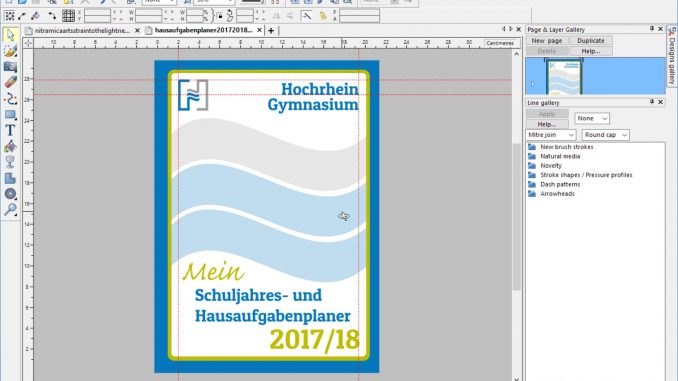Image resolution: width=678 pixels, height=381 pixels.
Task: Close the nitramicaarts document tab
Action: click(137, 30)
